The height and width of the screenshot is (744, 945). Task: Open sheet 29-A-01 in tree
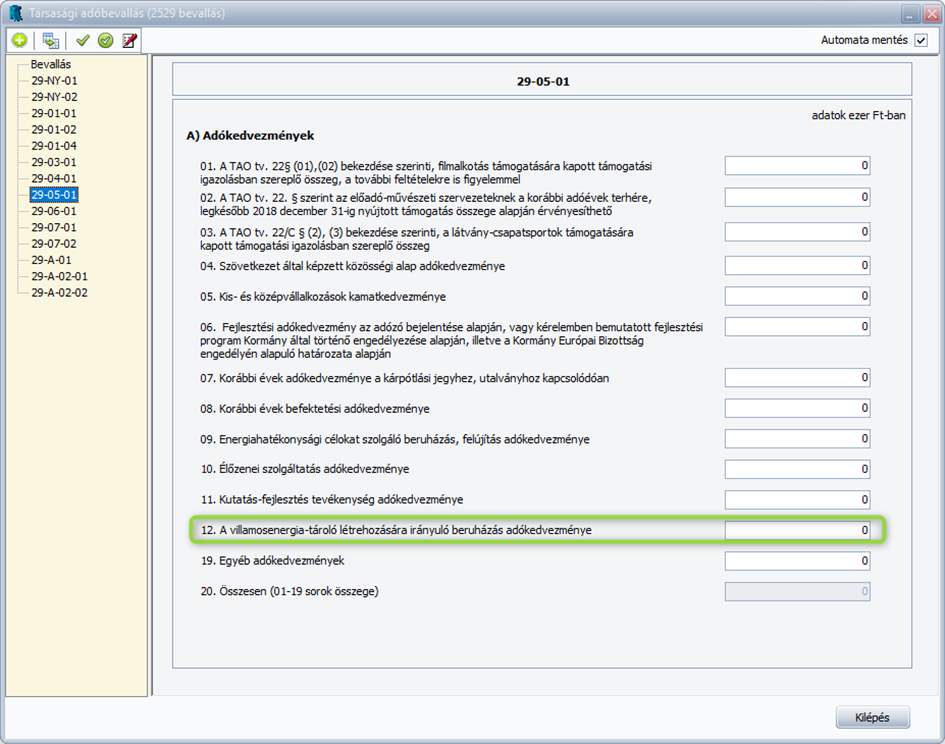point(51,260)
